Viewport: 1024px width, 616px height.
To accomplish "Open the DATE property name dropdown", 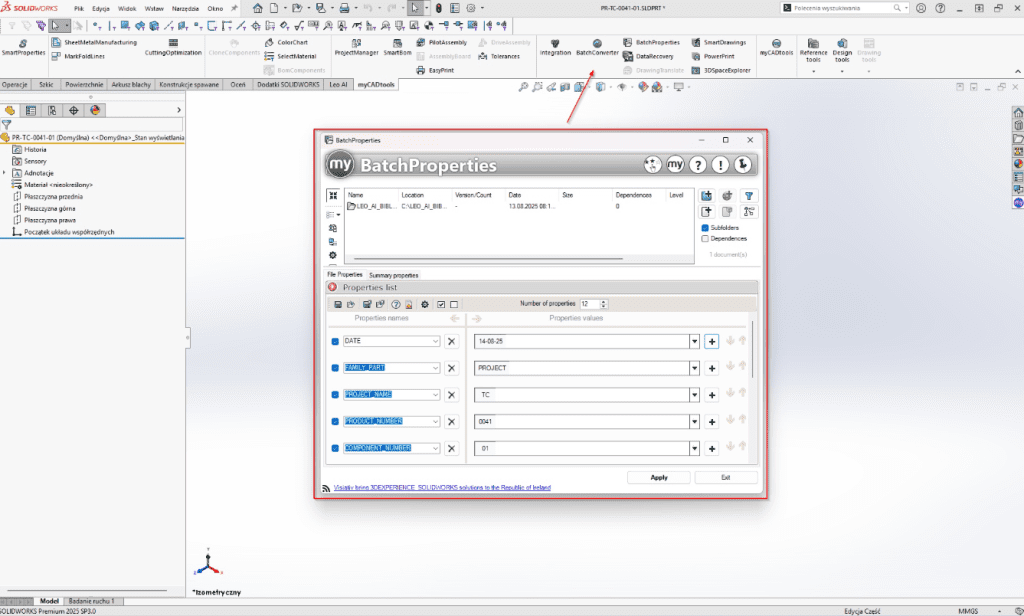I will click(435, 341).
